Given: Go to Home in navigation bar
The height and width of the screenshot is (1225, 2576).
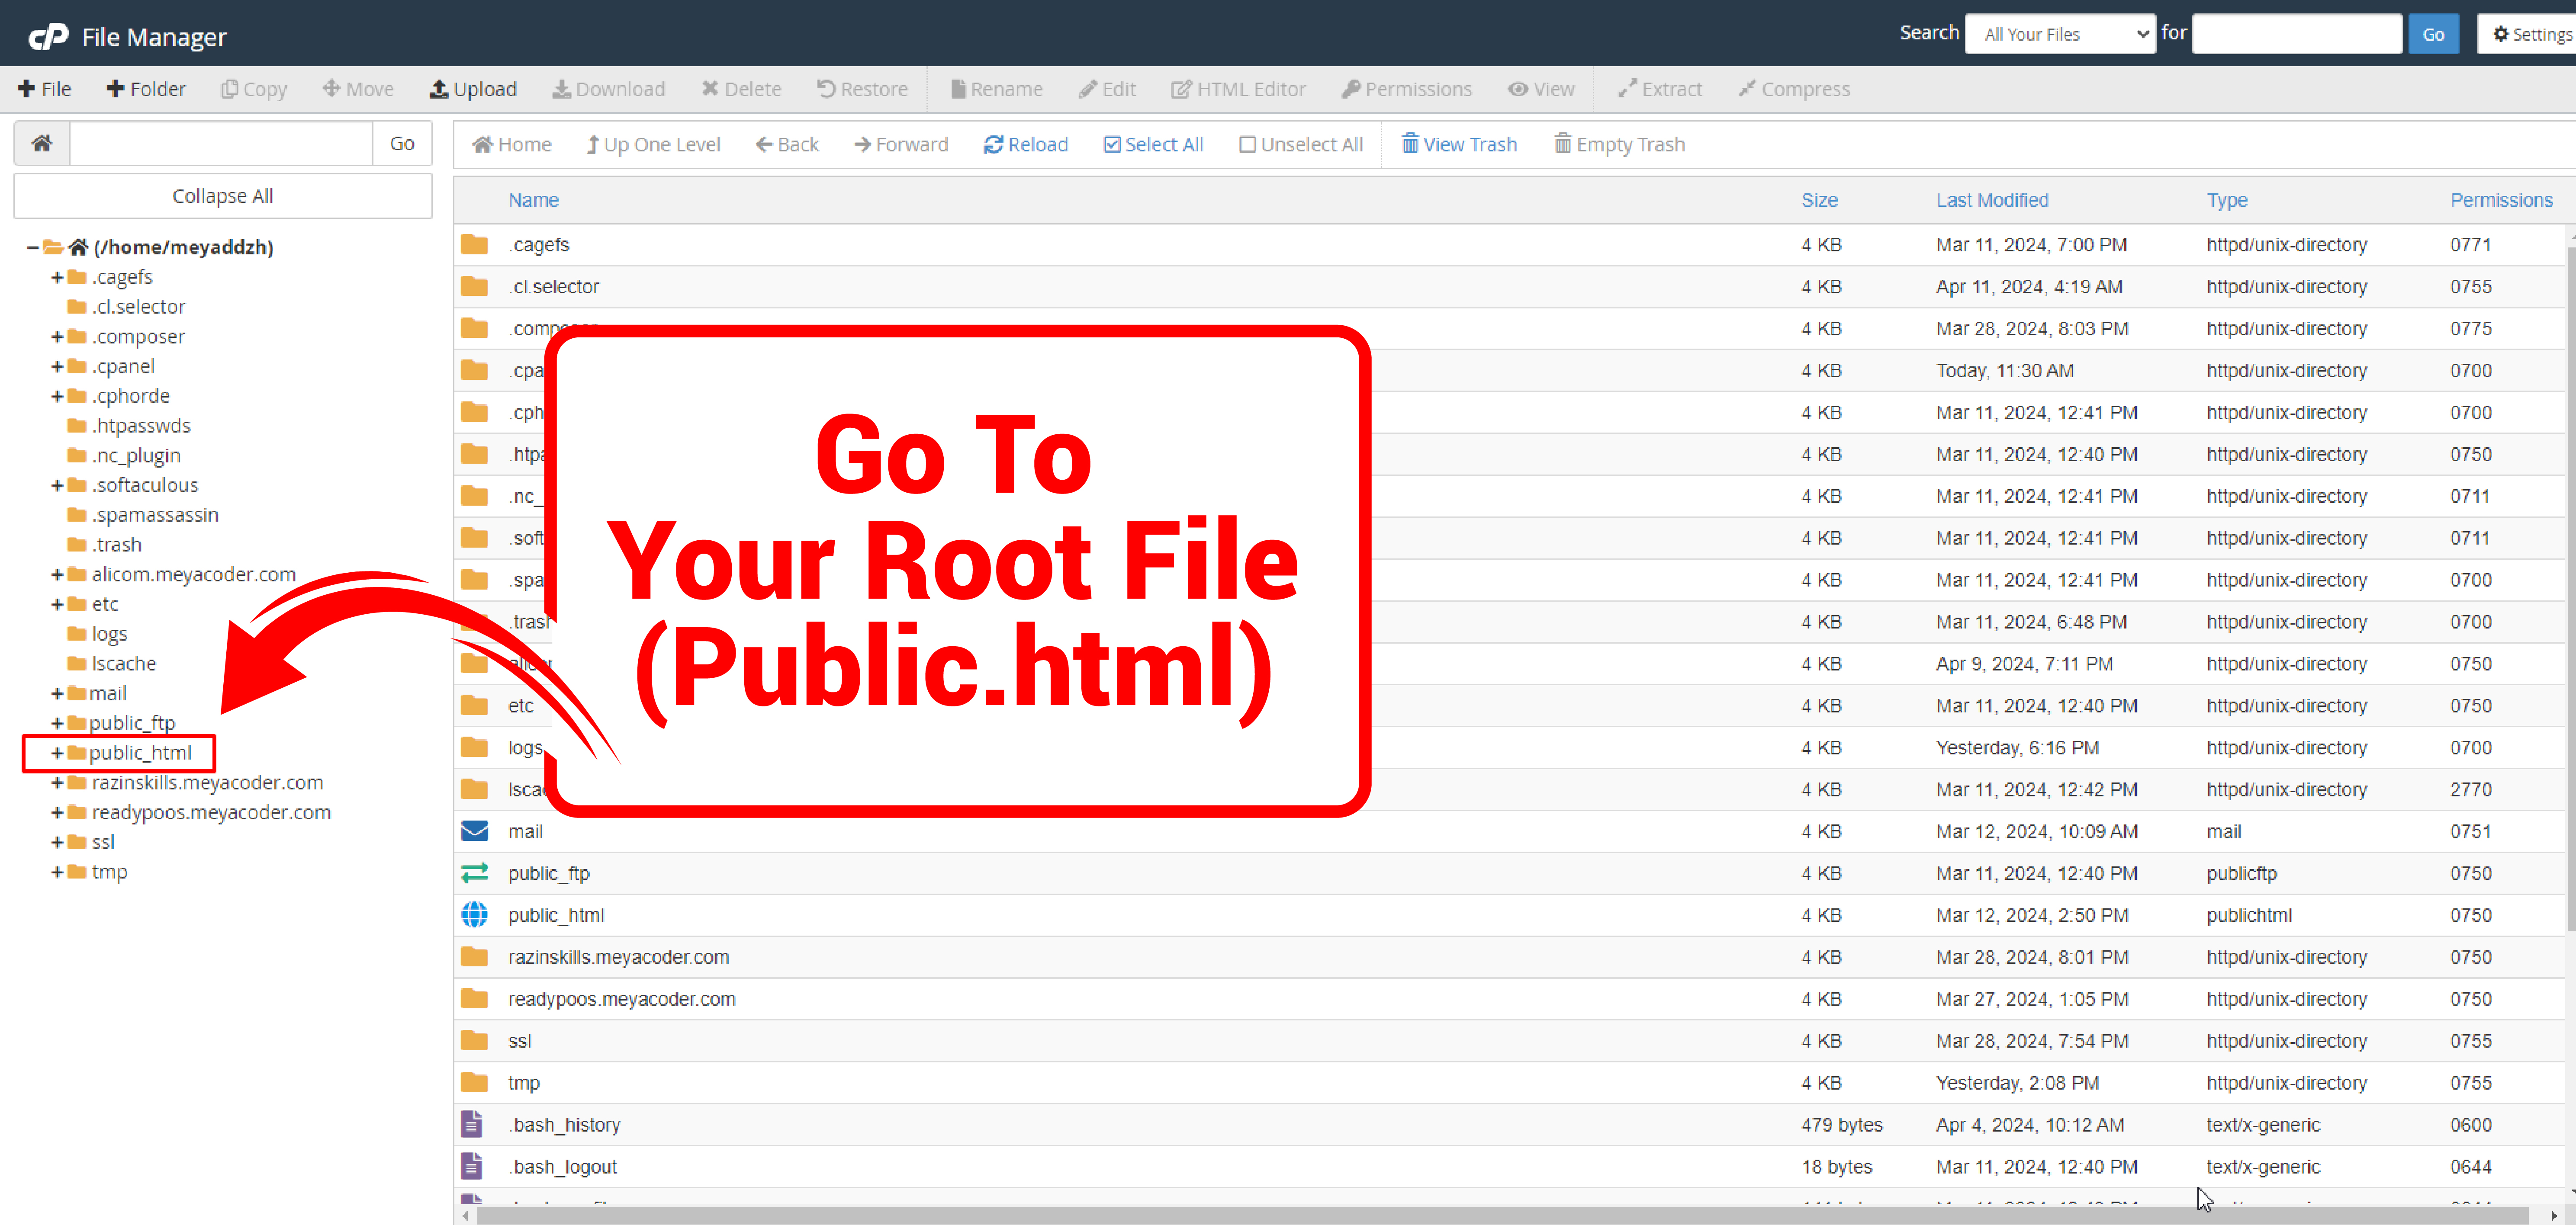Looking at the screenshot, I should pyautogui.click(x=512, y=144).
